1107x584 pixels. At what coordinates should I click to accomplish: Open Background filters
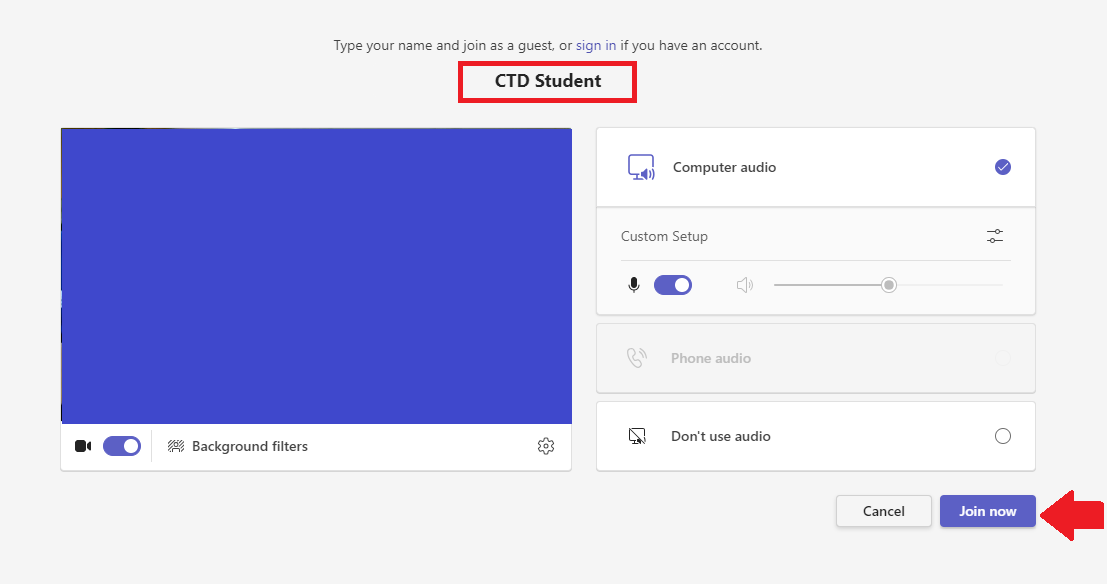pos(237,446)
